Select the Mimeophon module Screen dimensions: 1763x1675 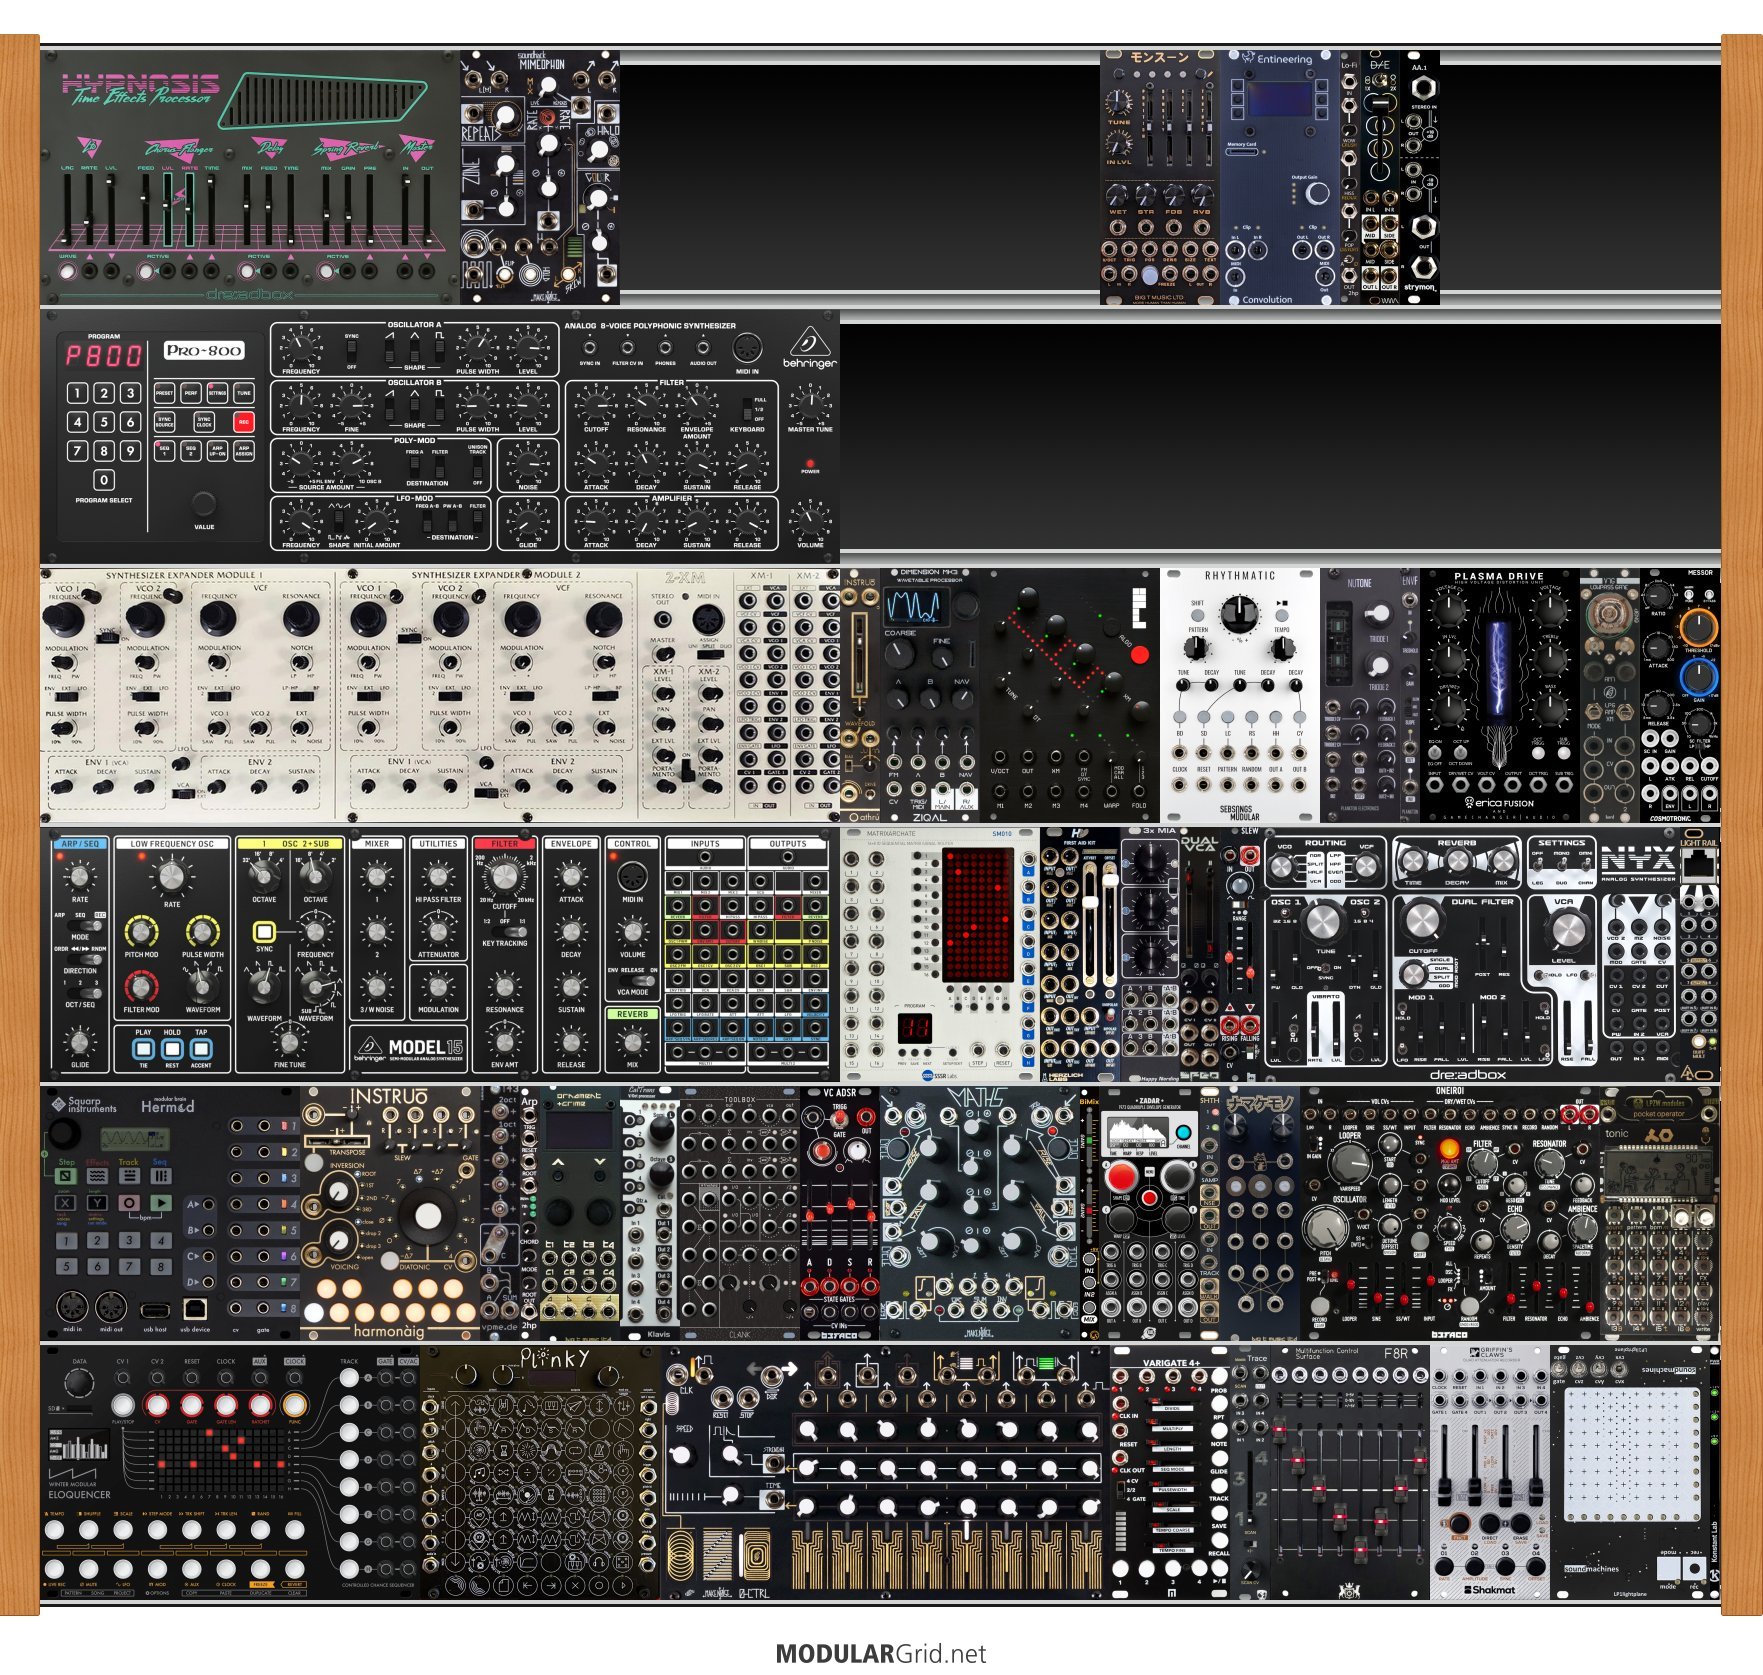540,178
